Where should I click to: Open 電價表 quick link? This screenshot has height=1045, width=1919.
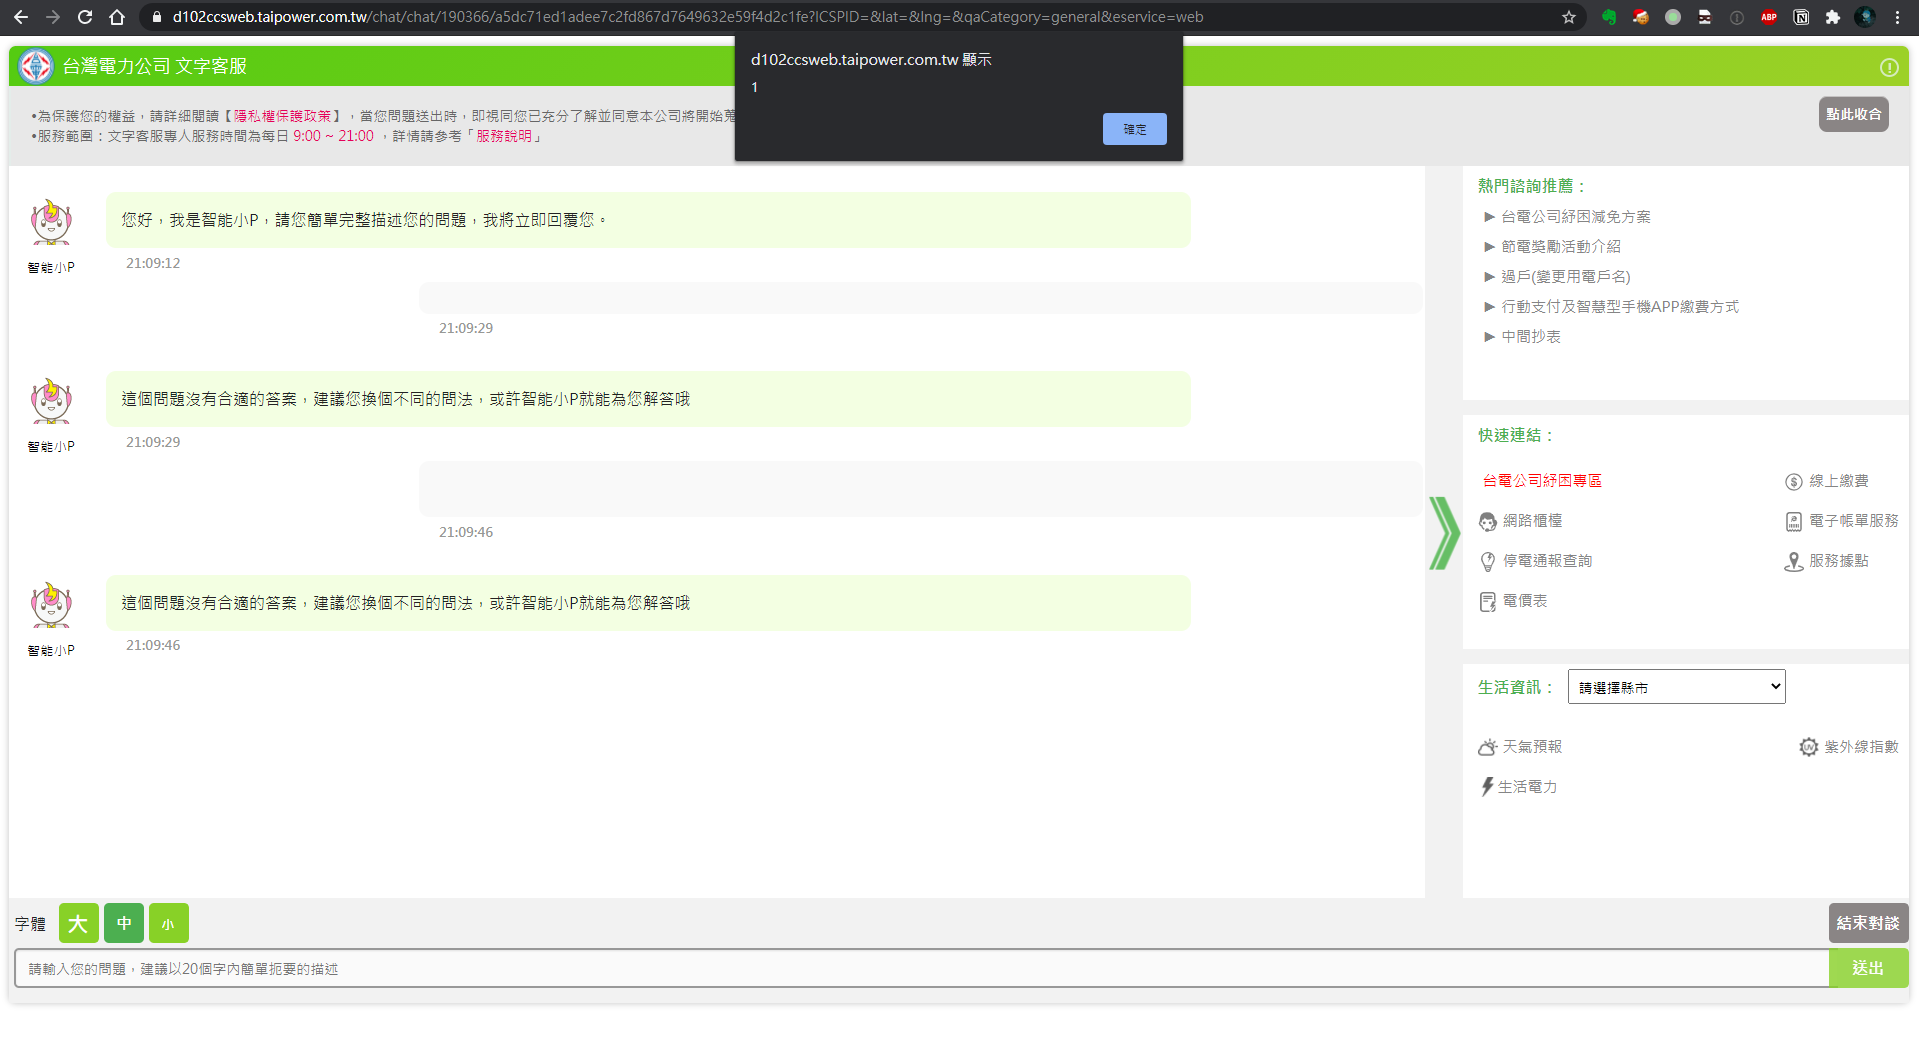1513,601
